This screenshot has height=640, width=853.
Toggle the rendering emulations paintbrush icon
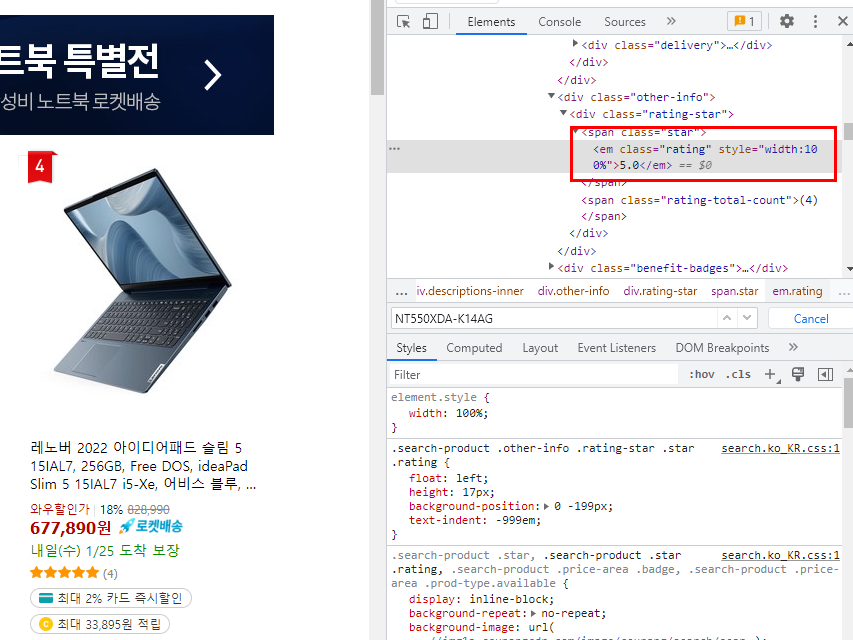tap(798, 374)
